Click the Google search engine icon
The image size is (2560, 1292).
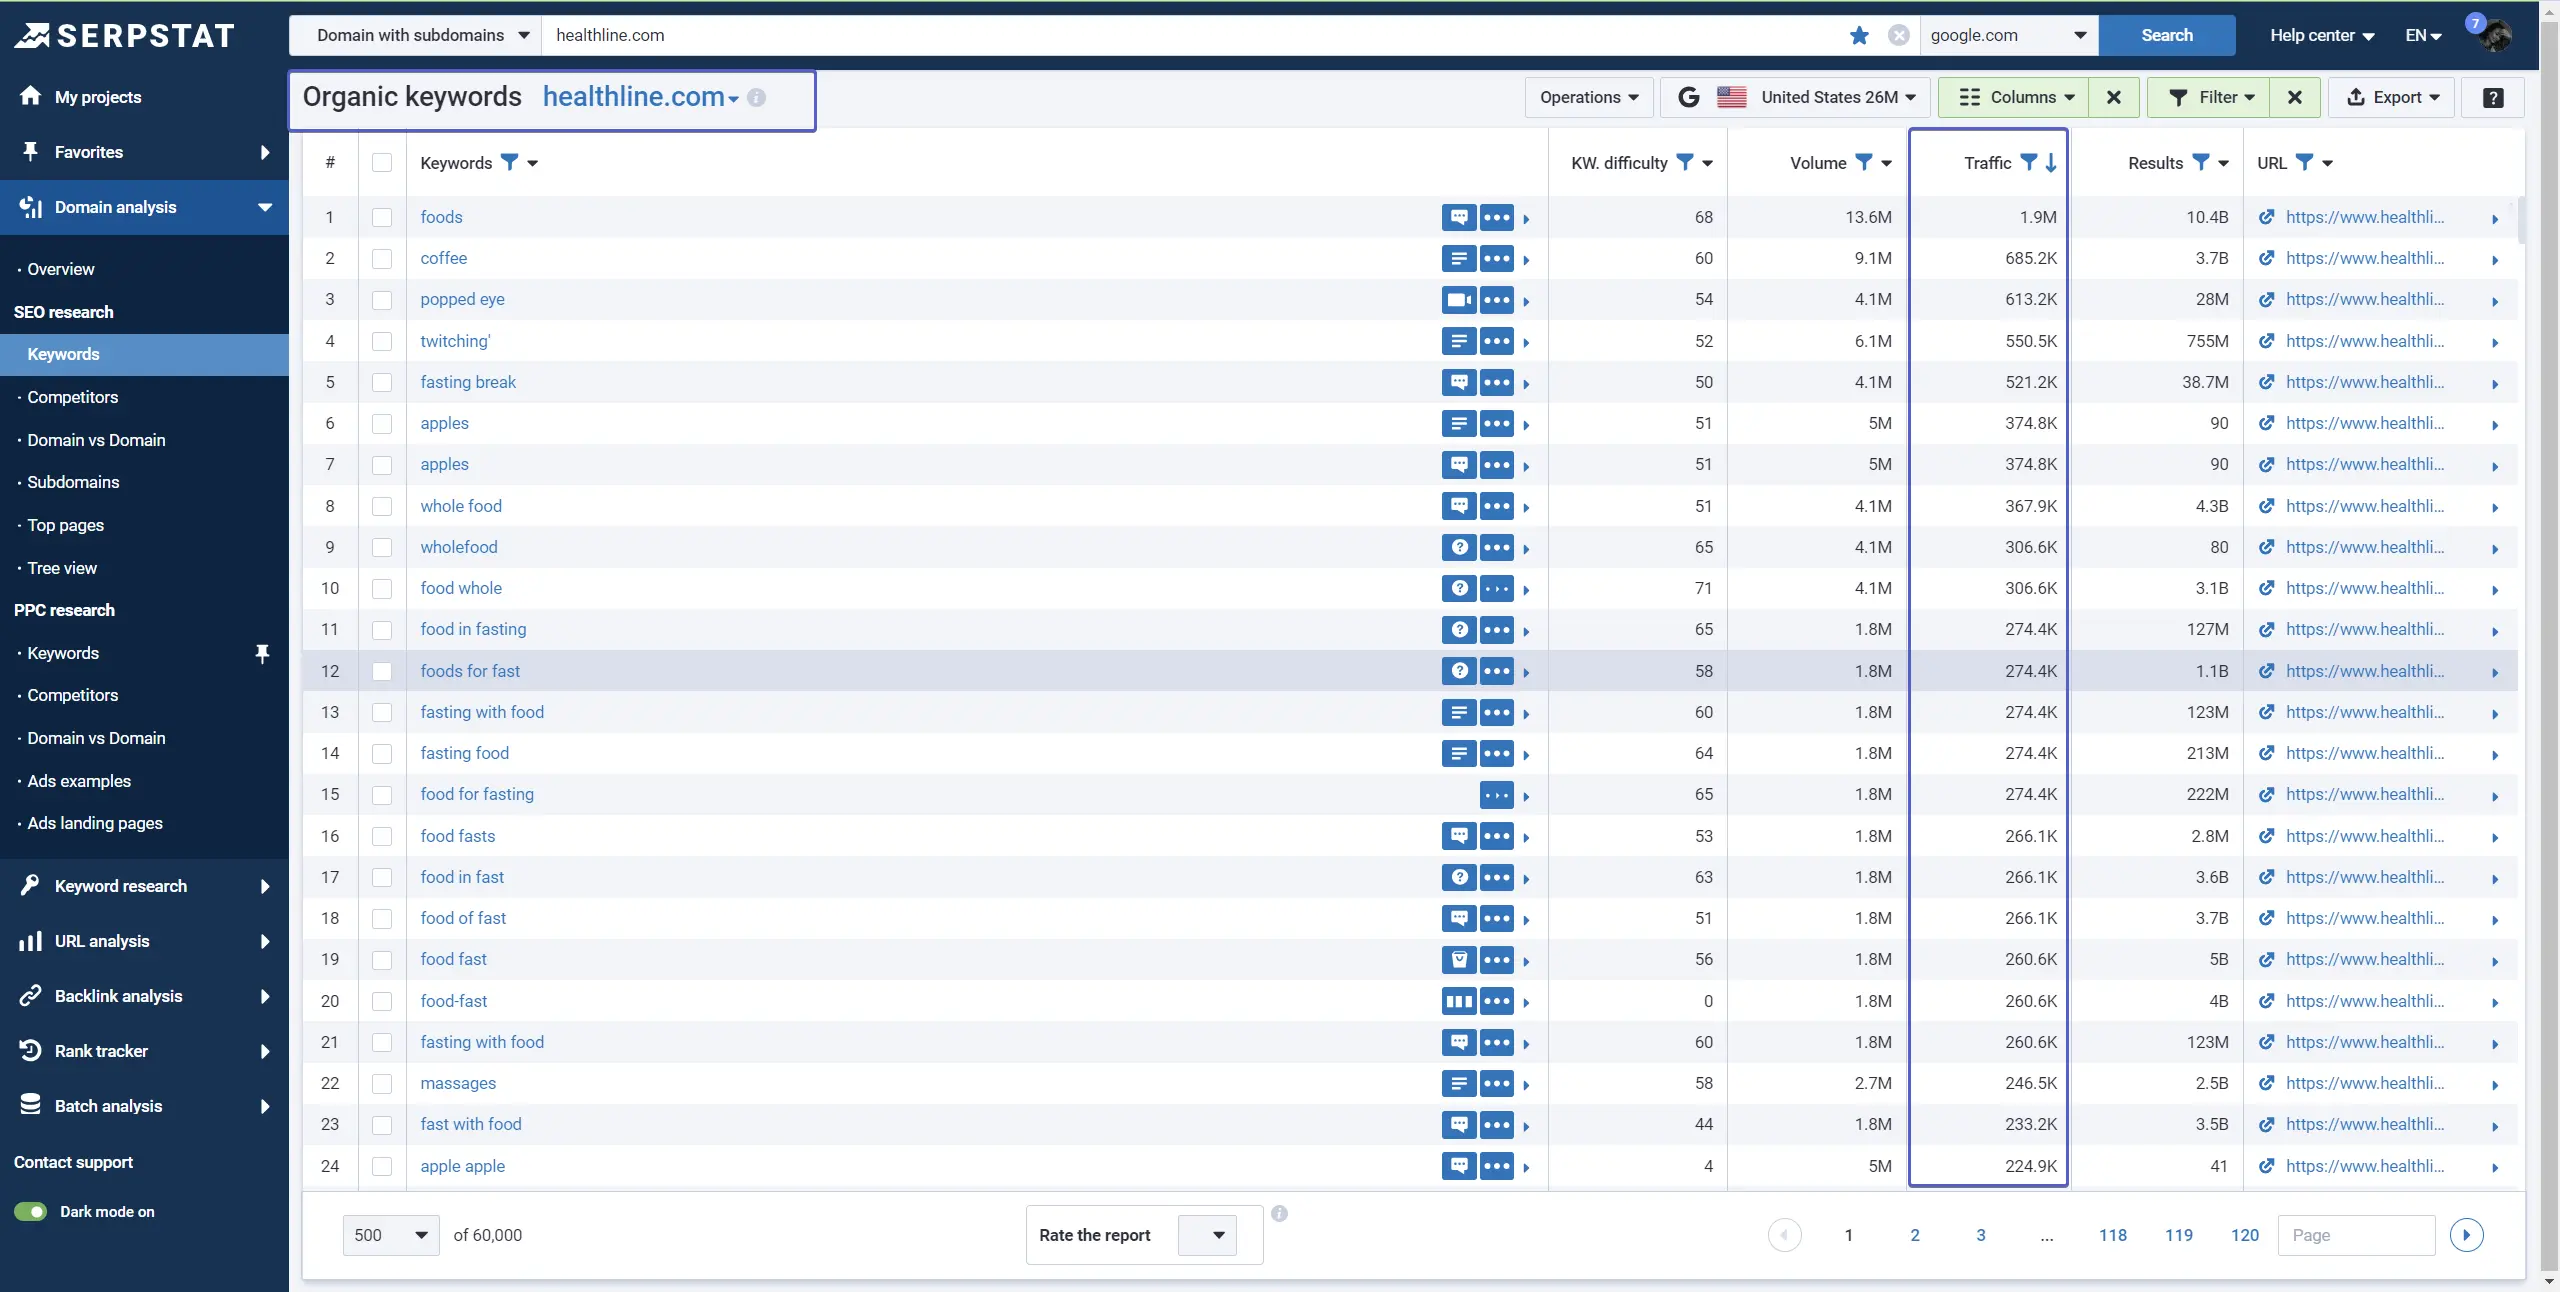(1688, 97)
